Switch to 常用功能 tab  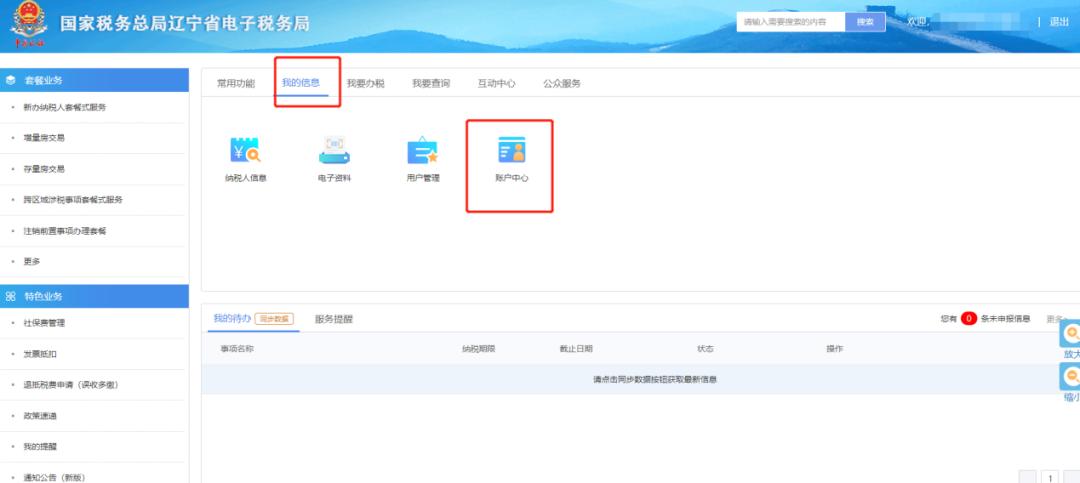coord(236,83)
